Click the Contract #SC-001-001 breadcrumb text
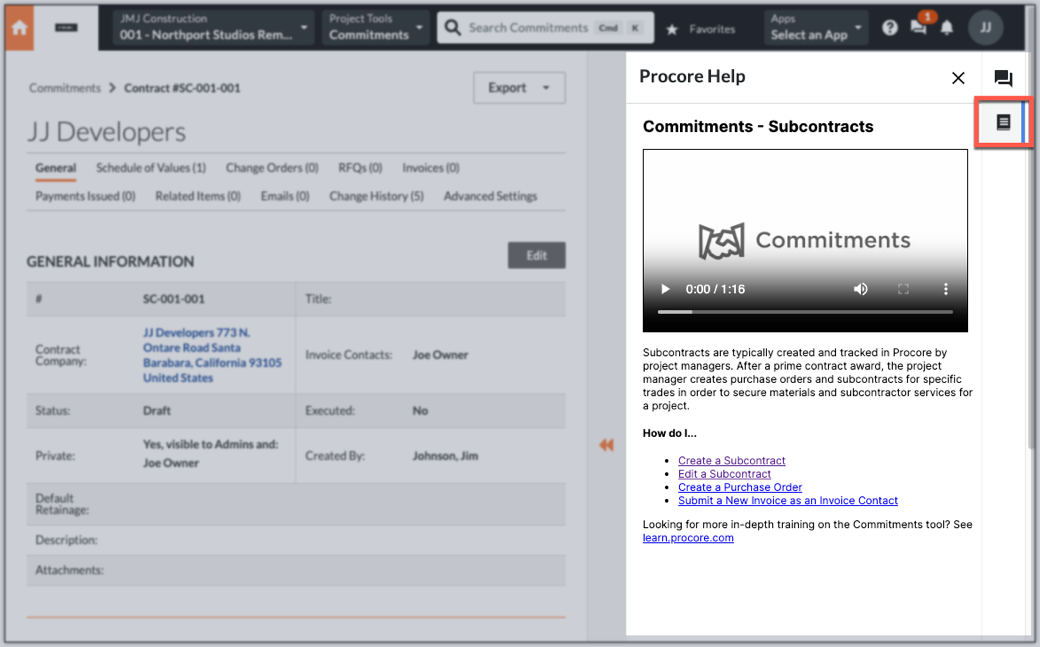The image size is (1040, 647). tap(182, 88)
